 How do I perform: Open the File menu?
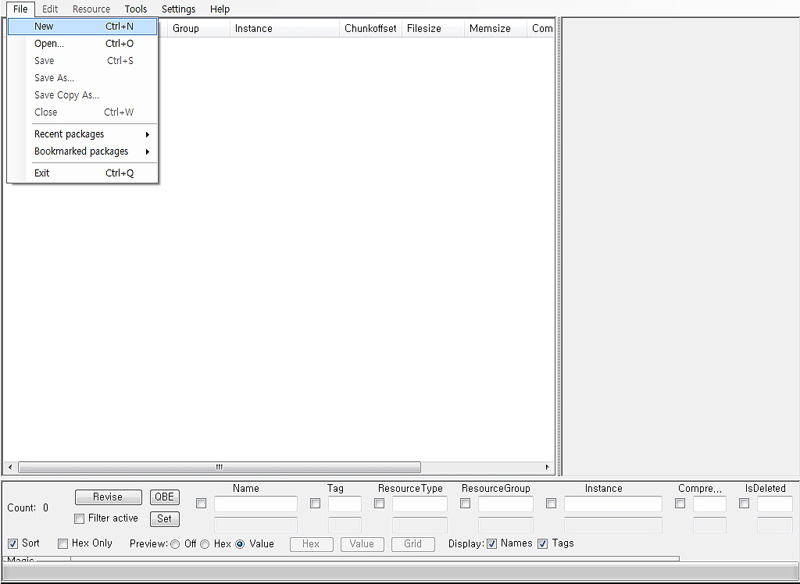[x=20, y=9]
